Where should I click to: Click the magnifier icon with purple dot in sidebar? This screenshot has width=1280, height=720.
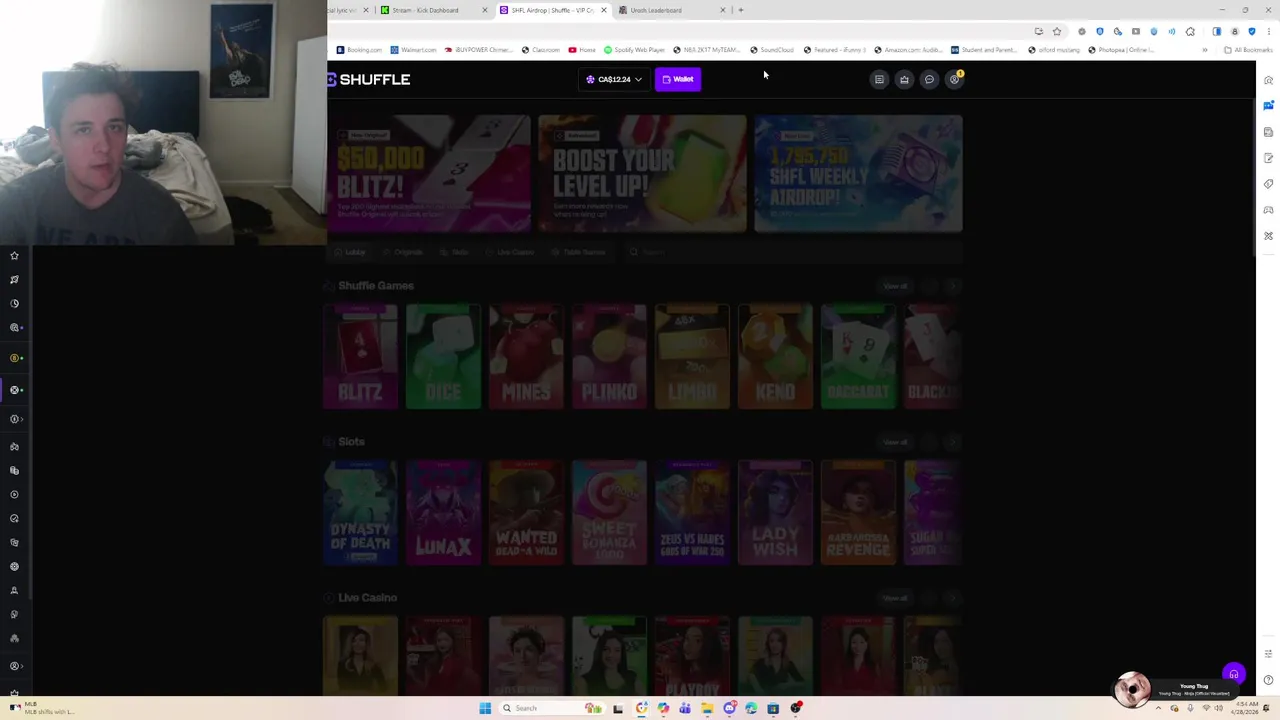point(15,328)
